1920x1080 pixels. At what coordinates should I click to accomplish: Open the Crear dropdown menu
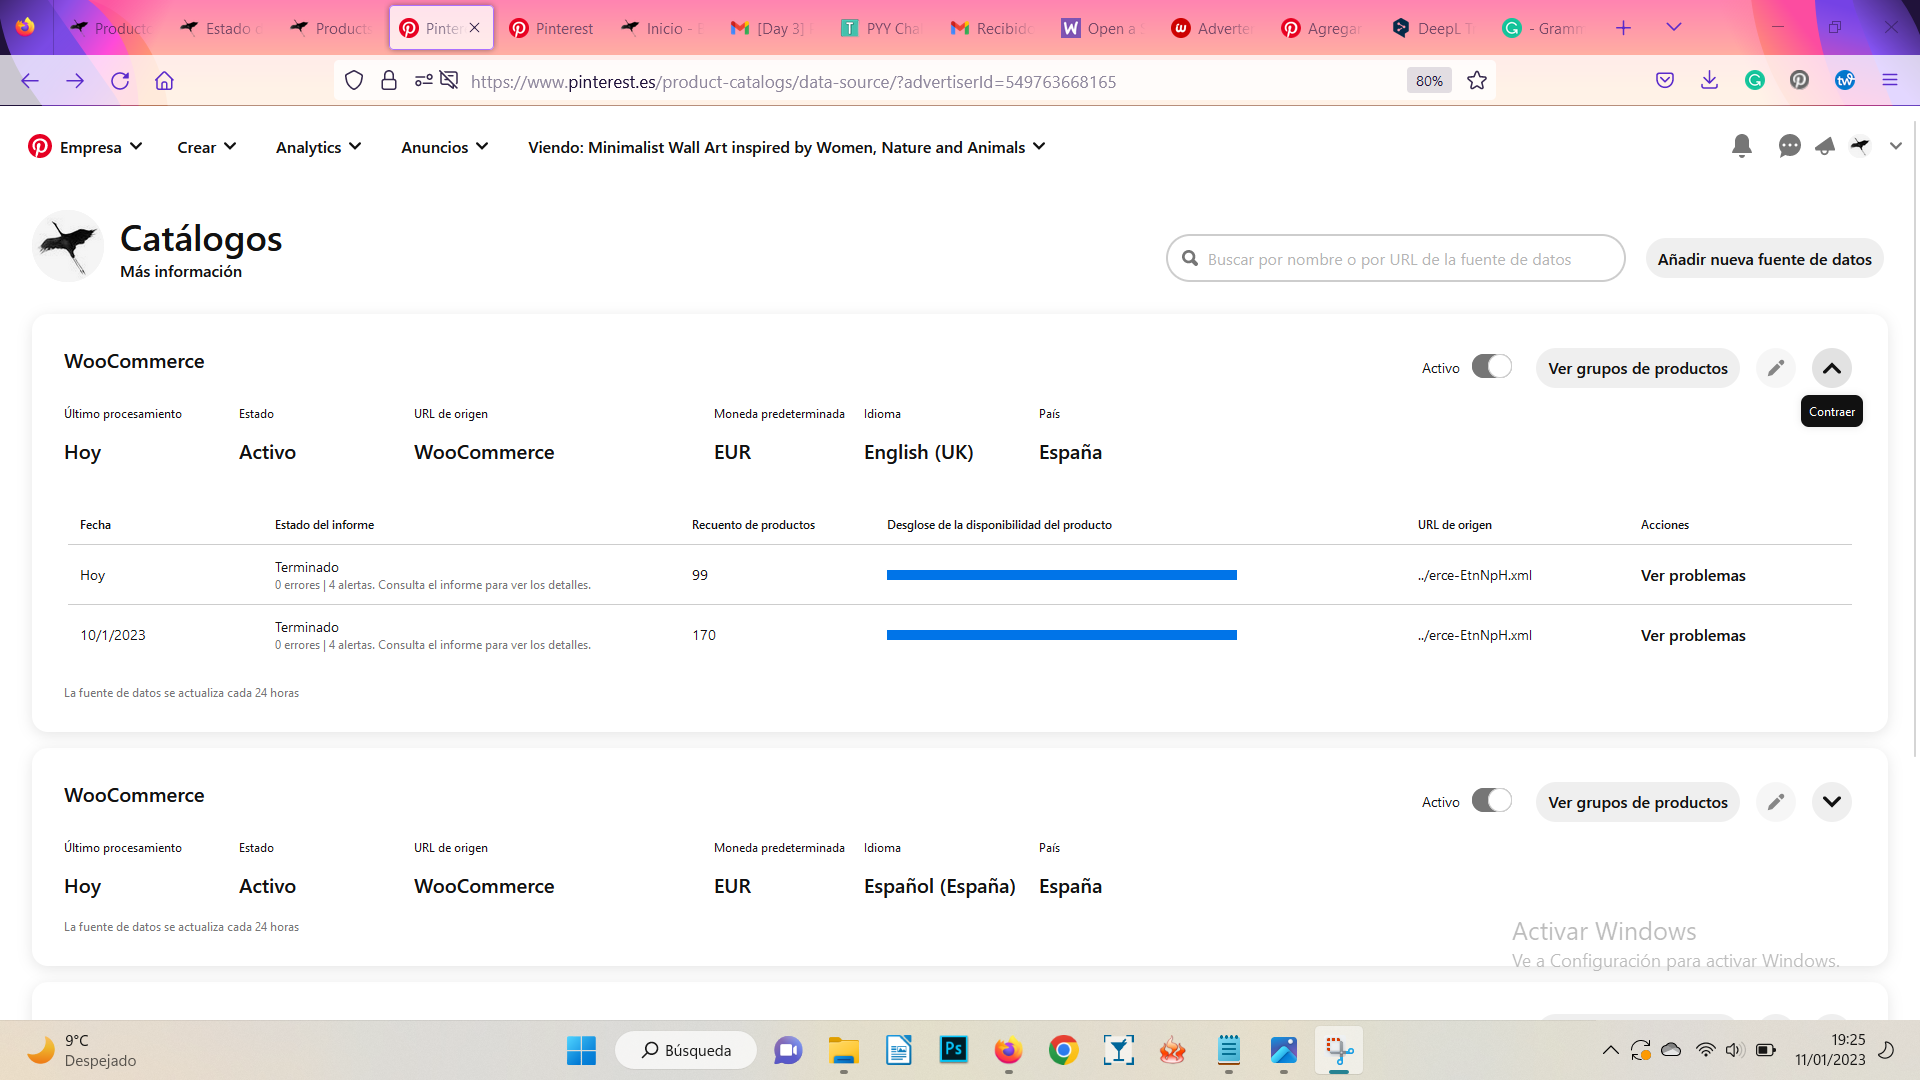point(207,147)
